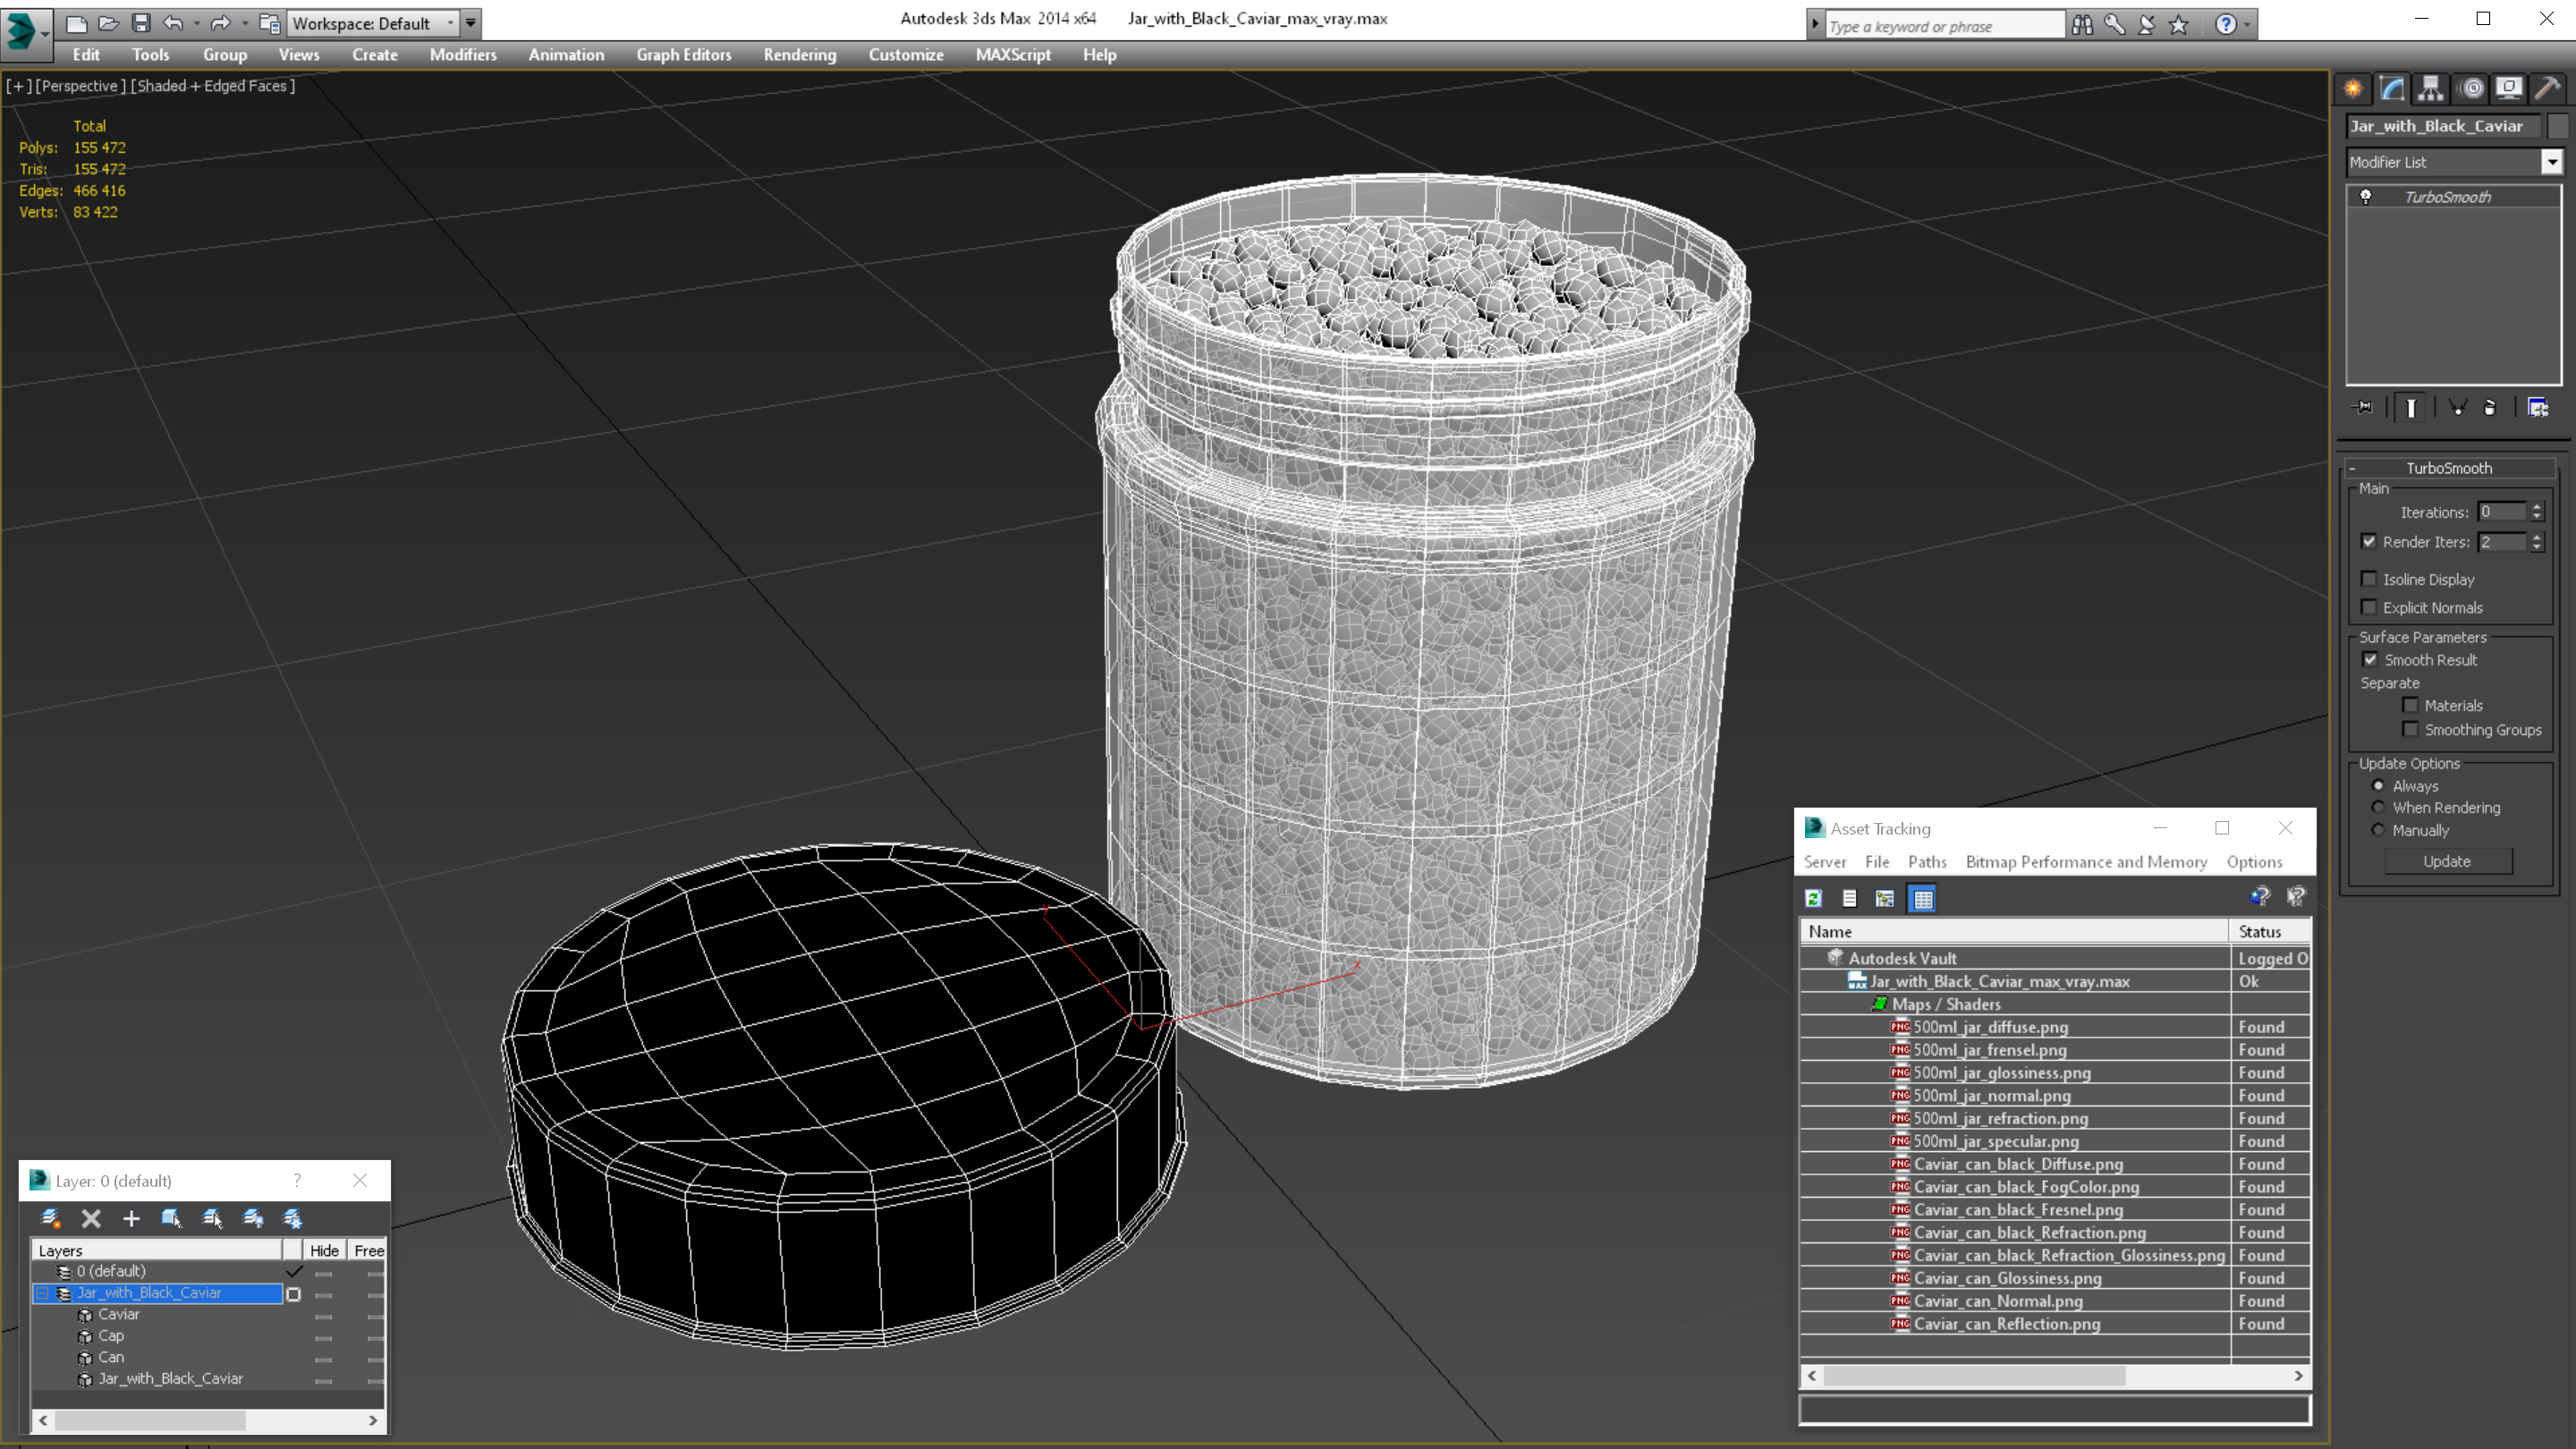The width and height of the screenshot is (2576, 1449).
Task: Select the Manually update option
Action: [x=2378, y=830]
